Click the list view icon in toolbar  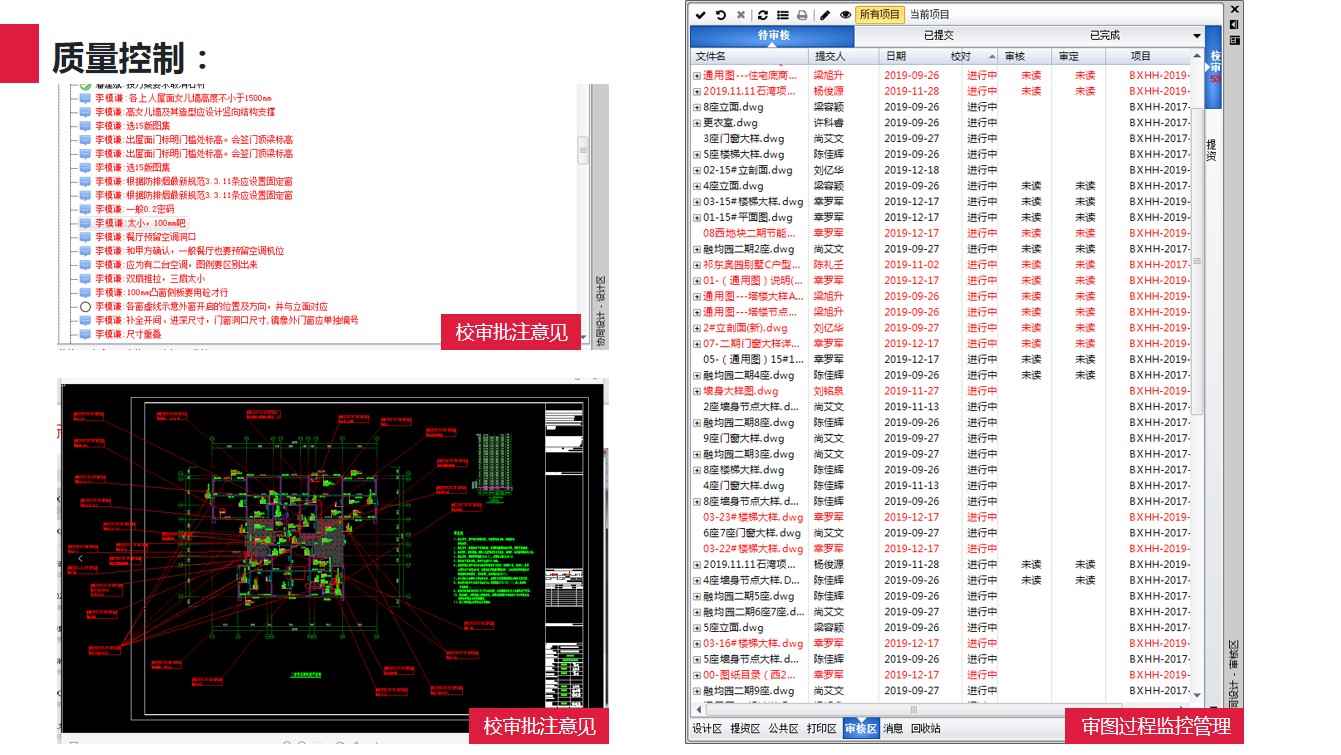point(782,15)
